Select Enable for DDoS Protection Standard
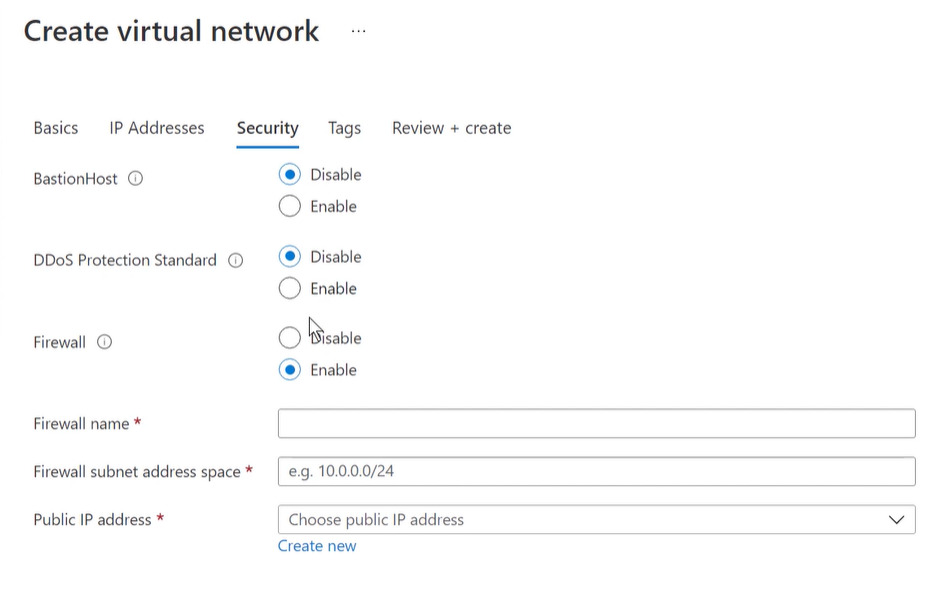The image size is (943, 593). 289,289
